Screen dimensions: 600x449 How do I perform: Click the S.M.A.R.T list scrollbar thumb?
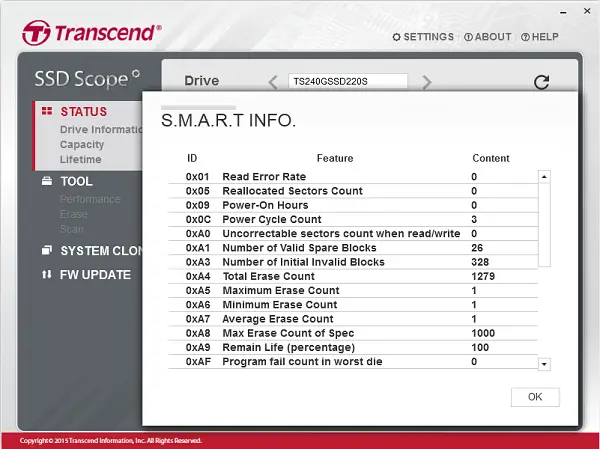pyautogui.click(x=544, y=224)
